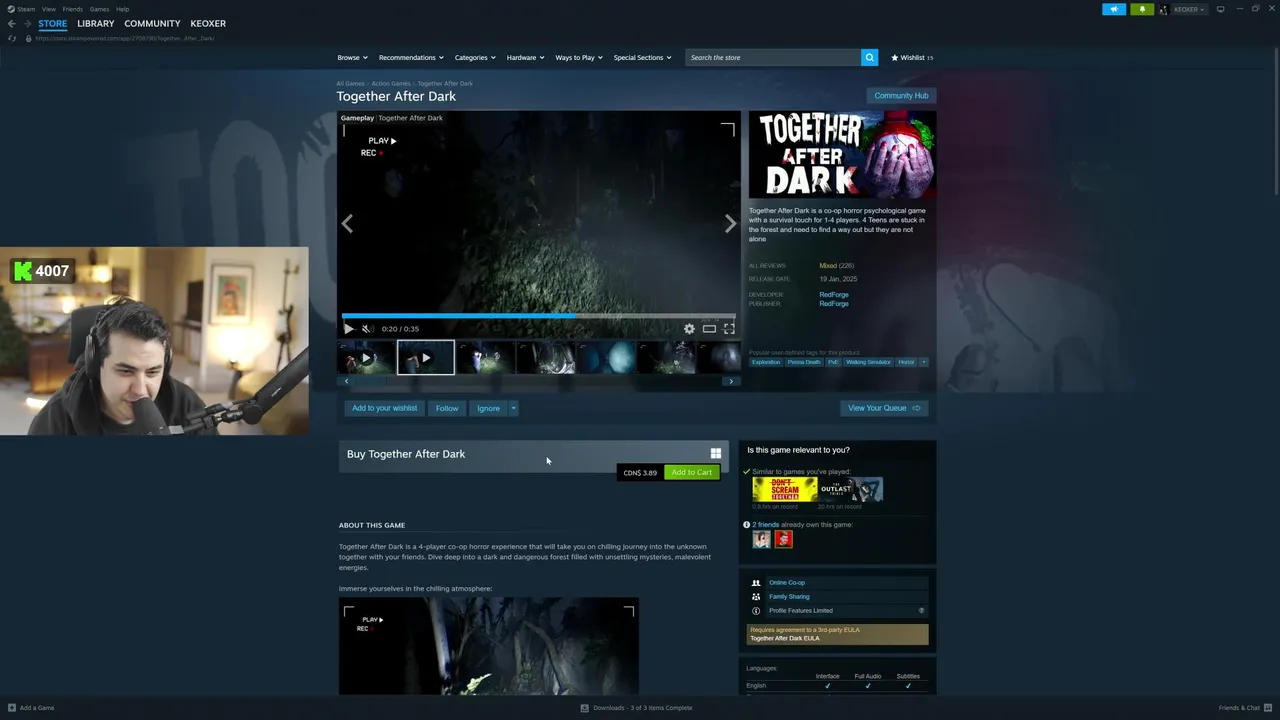
Task: Open View Your Queue
Action: point(884,408)
